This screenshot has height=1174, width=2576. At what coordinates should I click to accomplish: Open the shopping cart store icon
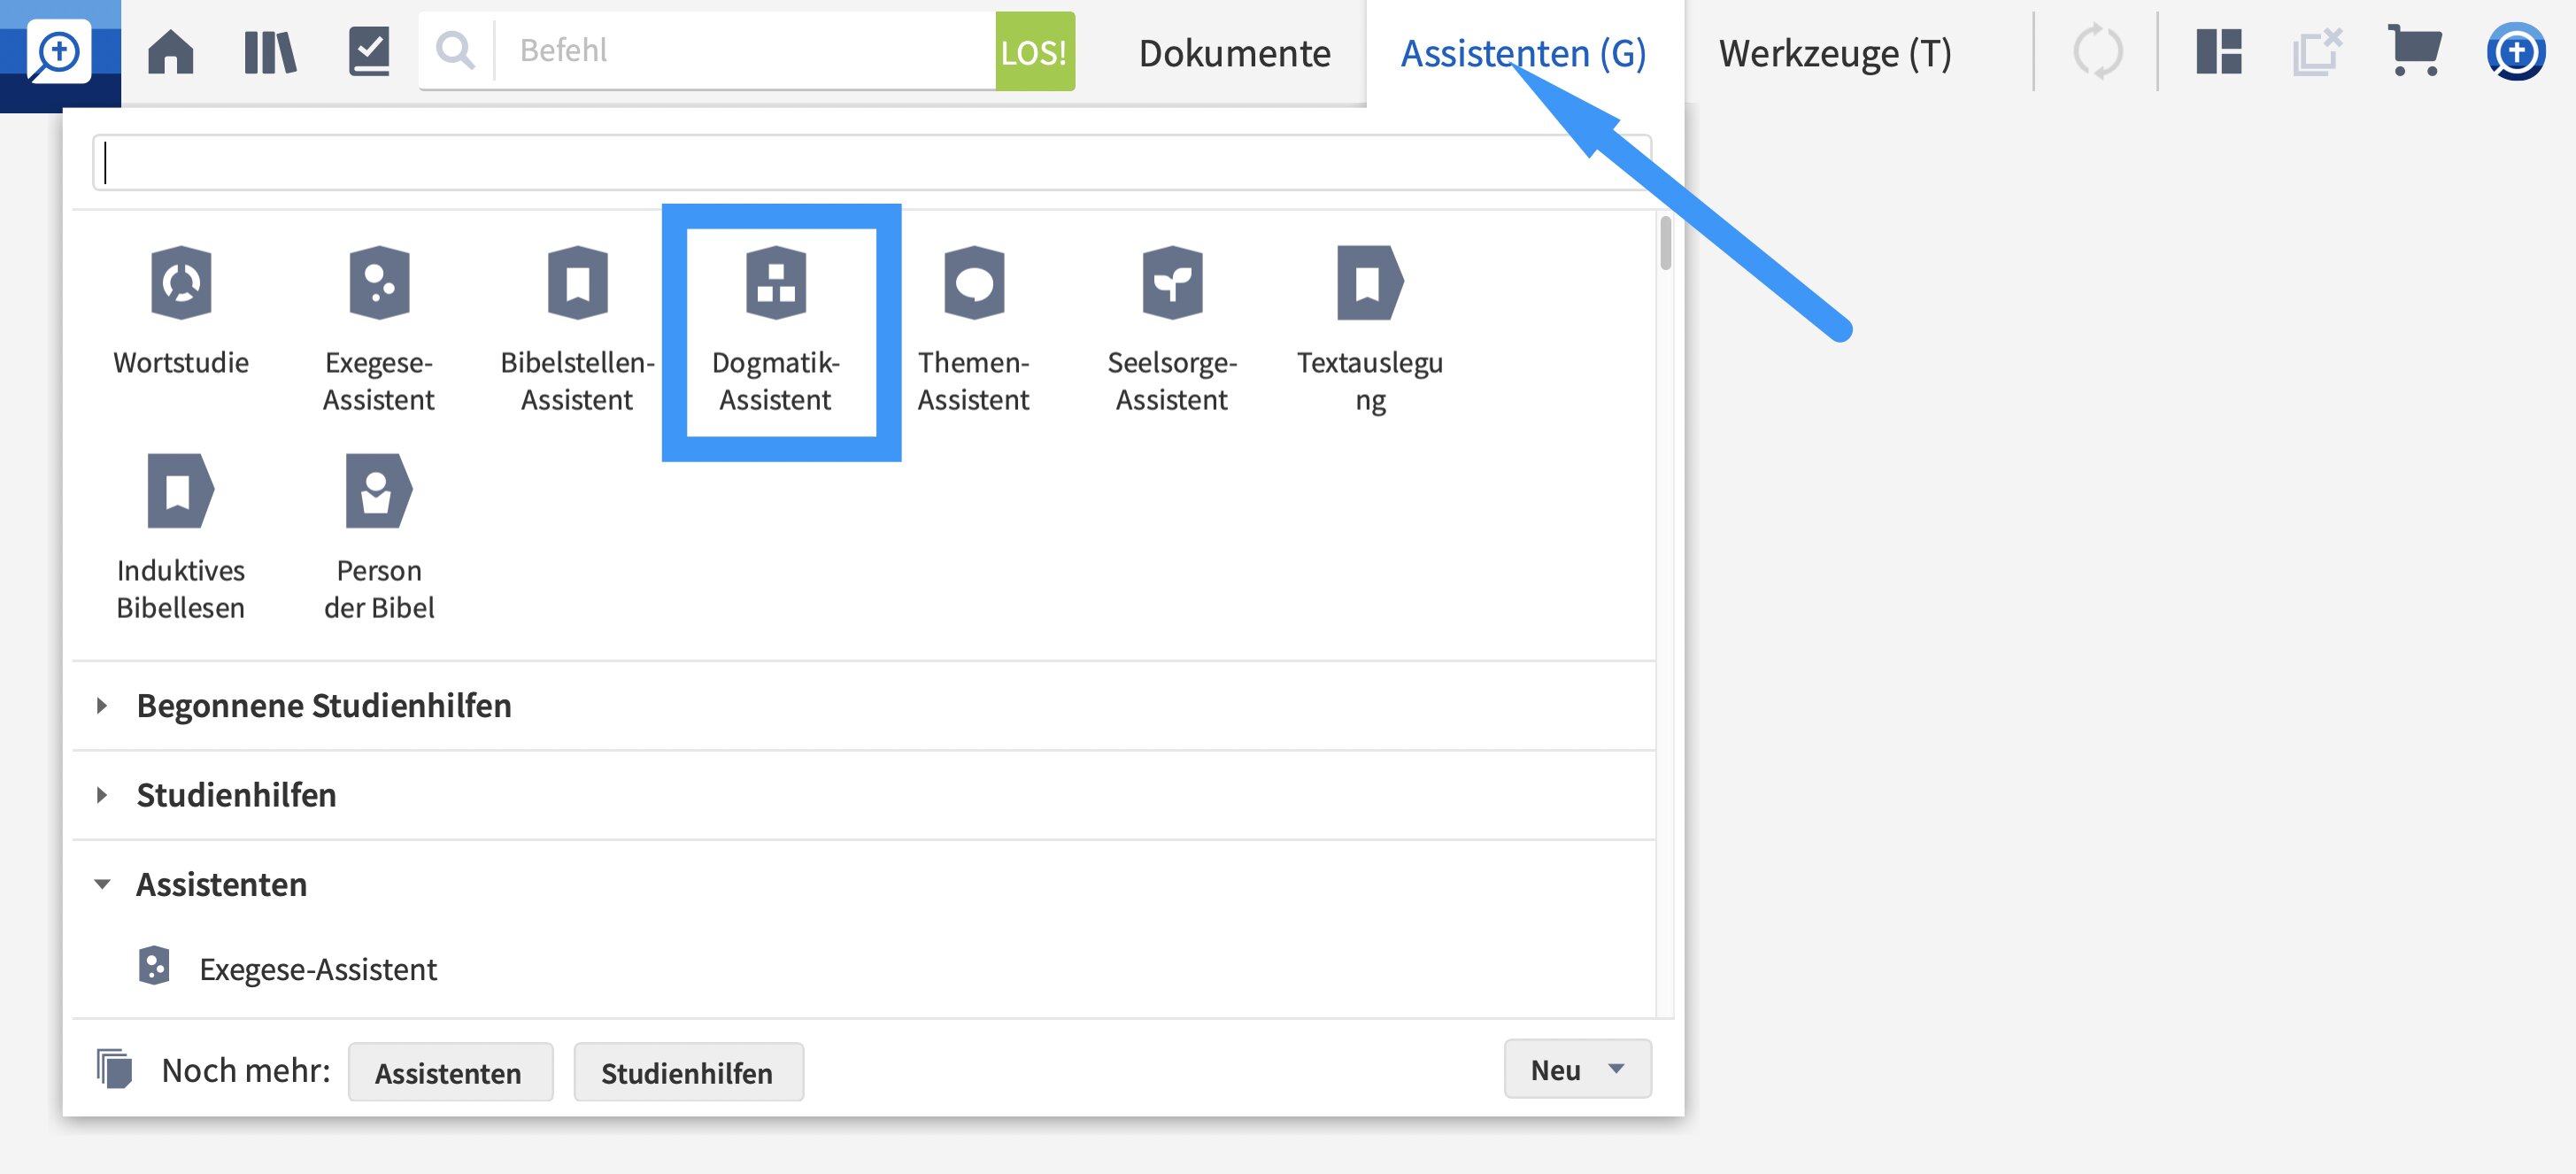pyautogui.click(x=2414, y=50)
